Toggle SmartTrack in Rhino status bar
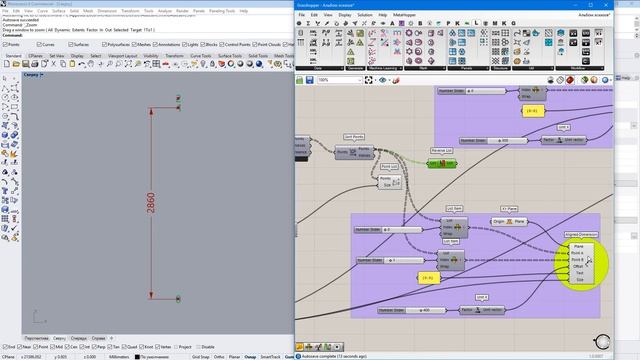The width and height of the screenshot is (640, 360). point(270,357)
